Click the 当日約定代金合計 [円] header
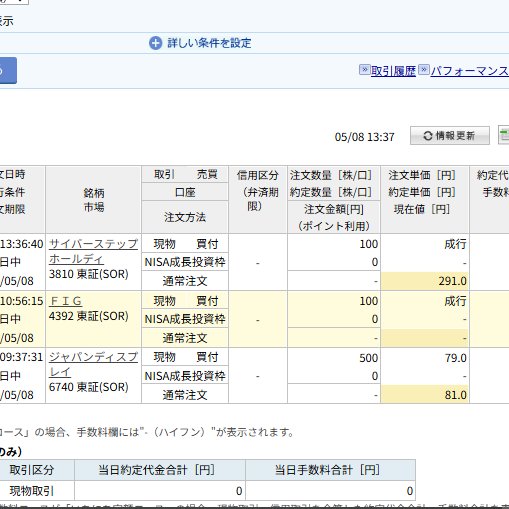 click(x=160, y=470)
